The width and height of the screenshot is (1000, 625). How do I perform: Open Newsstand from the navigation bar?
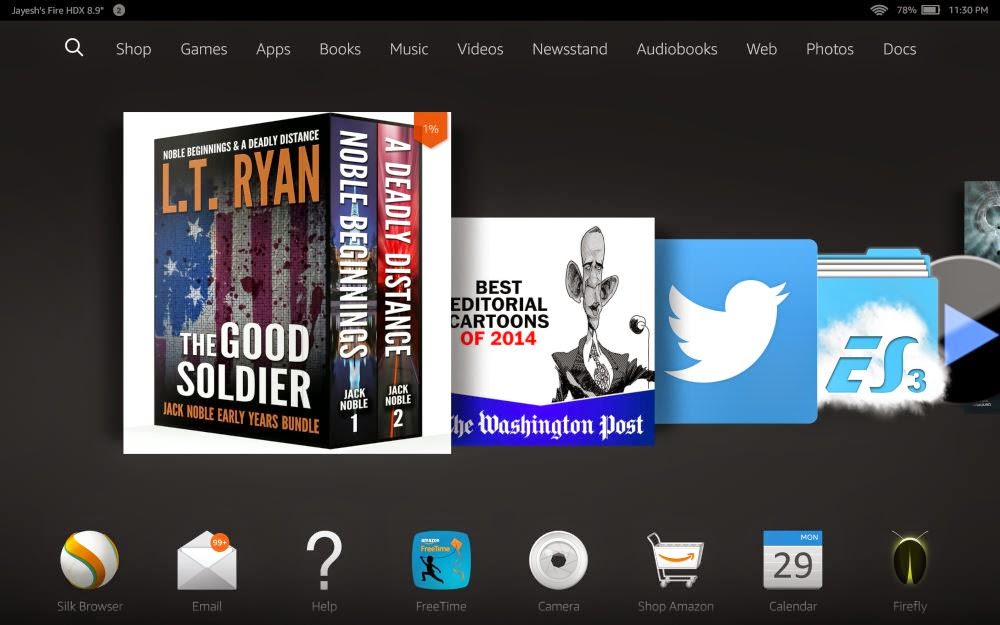click(570, 49)
